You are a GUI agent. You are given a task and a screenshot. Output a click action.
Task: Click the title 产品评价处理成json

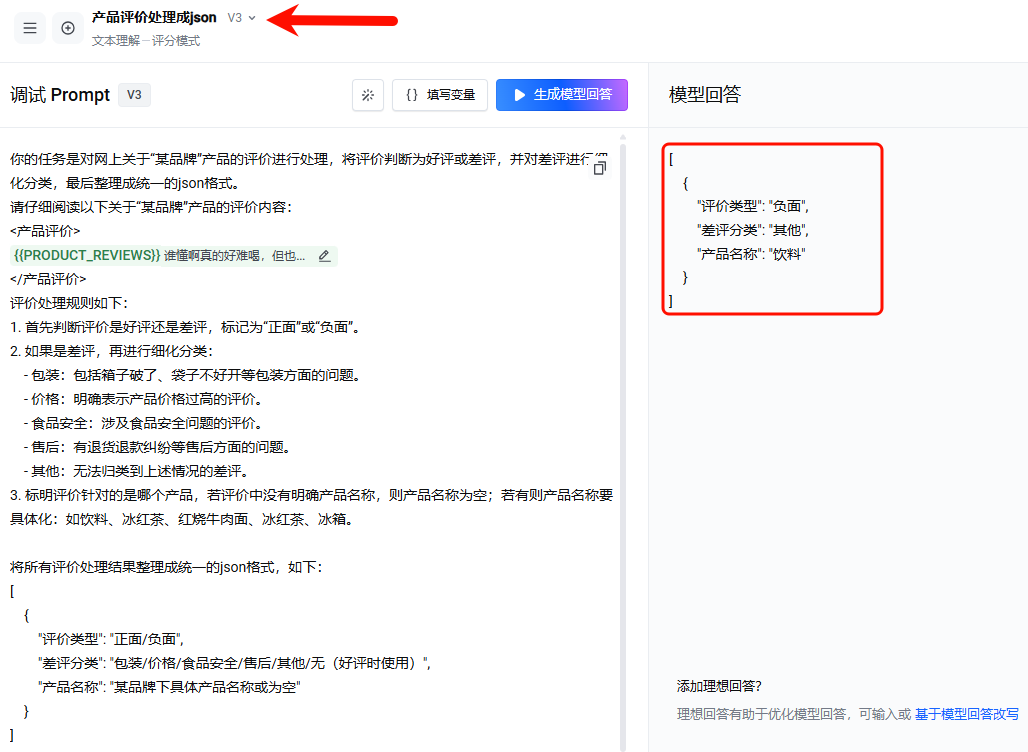[x=154, y=18]
